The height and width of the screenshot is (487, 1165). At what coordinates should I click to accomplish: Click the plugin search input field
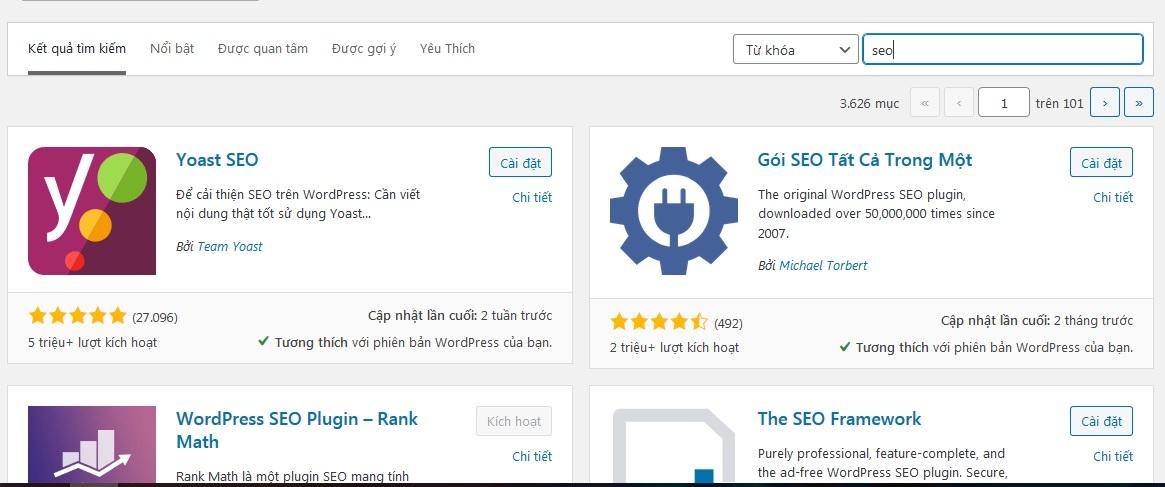point(1002,49)
